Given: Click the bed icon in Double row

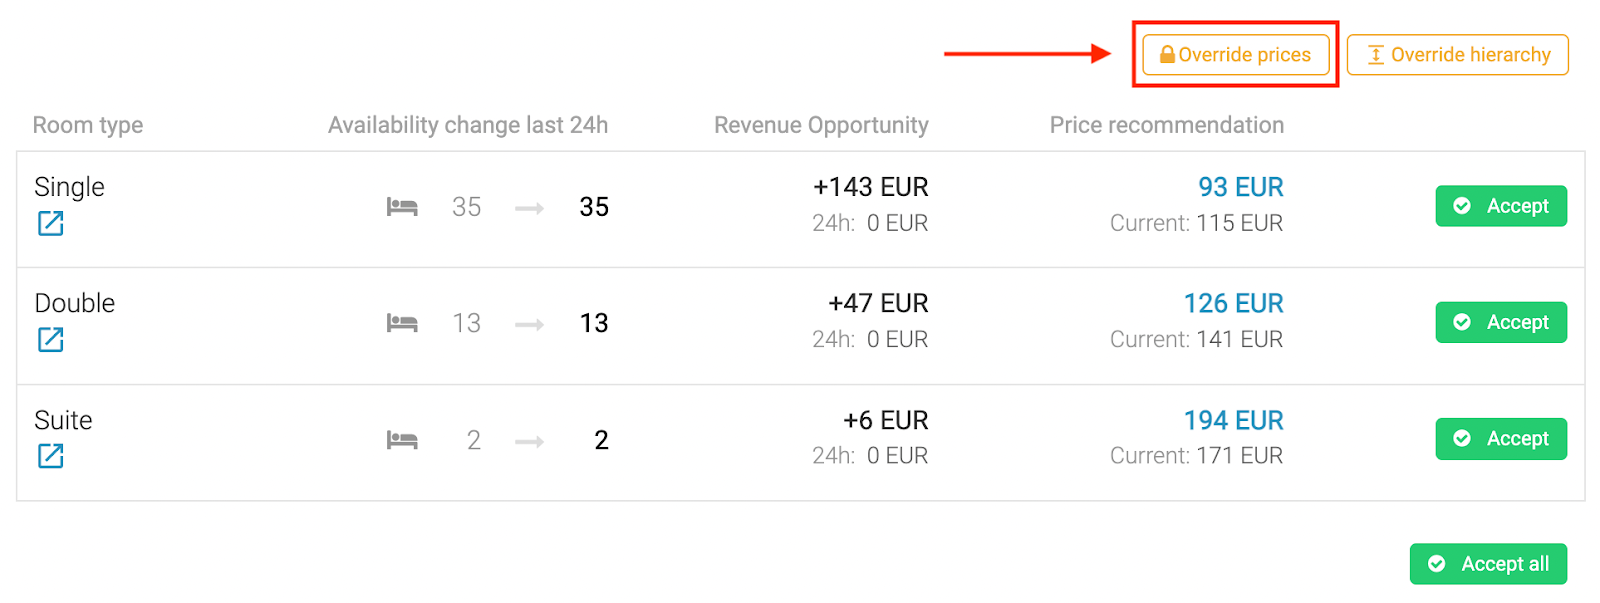Looking at the screenshot, I should tap(402, 323).
